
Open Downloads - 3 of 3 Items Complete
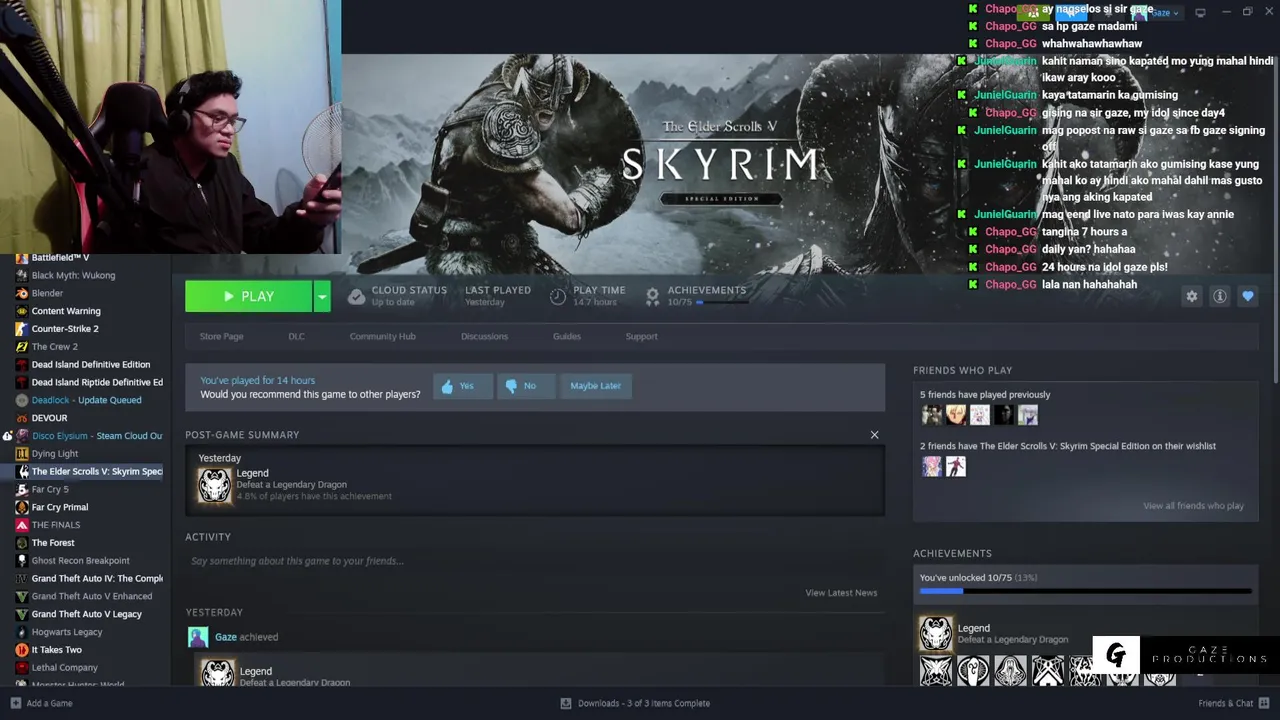pos(635,703)
